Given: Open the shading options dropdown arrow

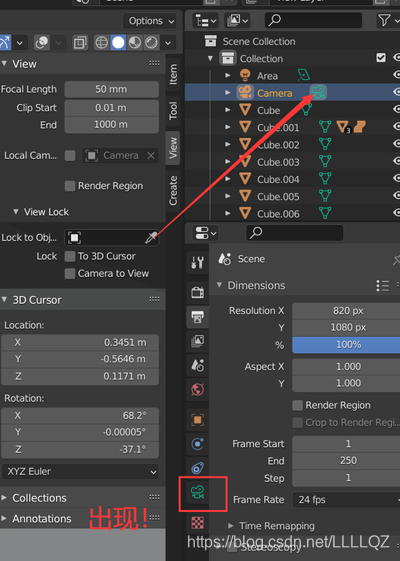Looking at the screenshot, I should (x=168, y=43).
